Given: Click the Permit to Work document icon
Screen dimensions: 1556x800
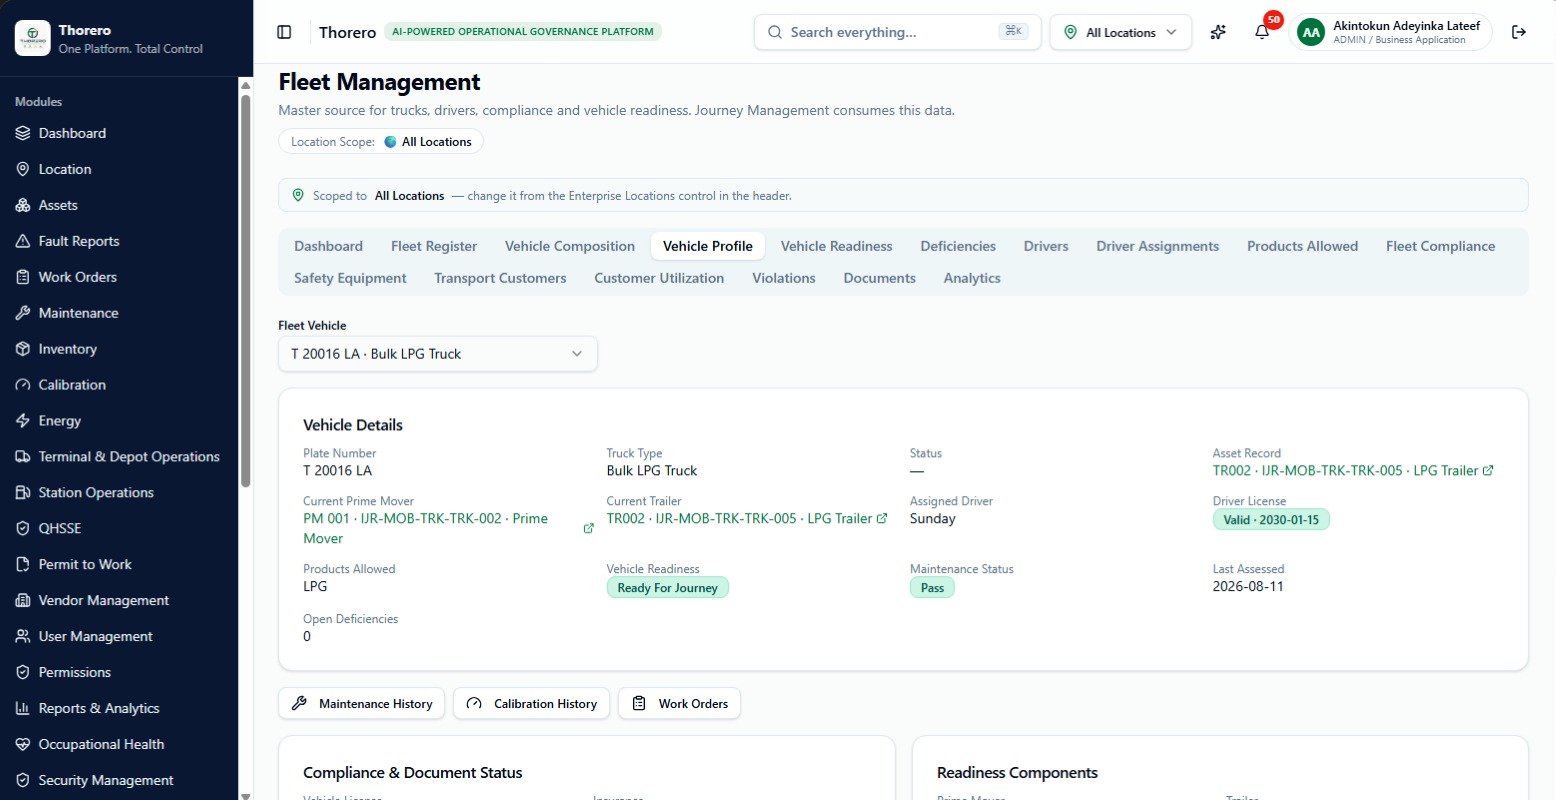Looking at the screenshot, I should pos(23,565).
